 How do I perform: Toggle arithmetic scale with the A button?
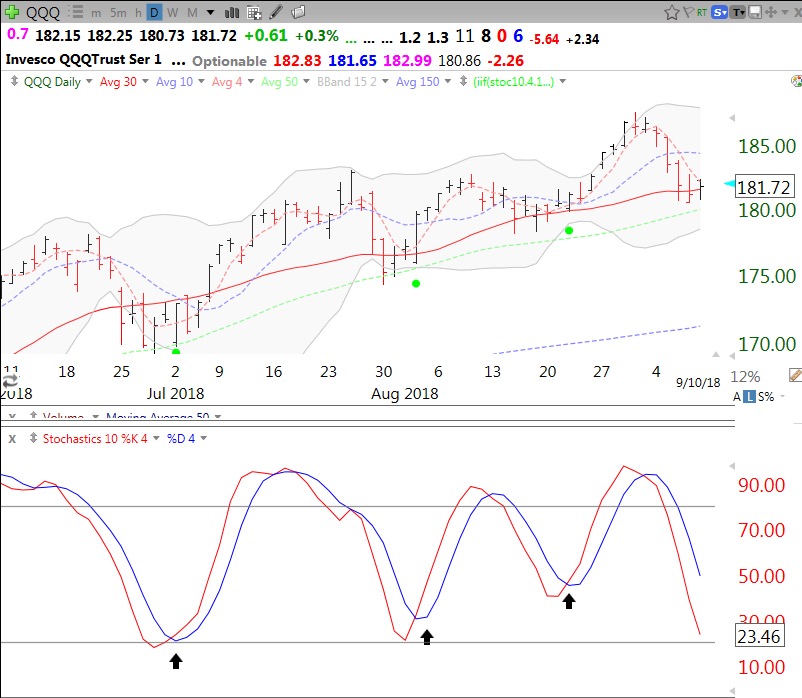[x=737, y=397]
